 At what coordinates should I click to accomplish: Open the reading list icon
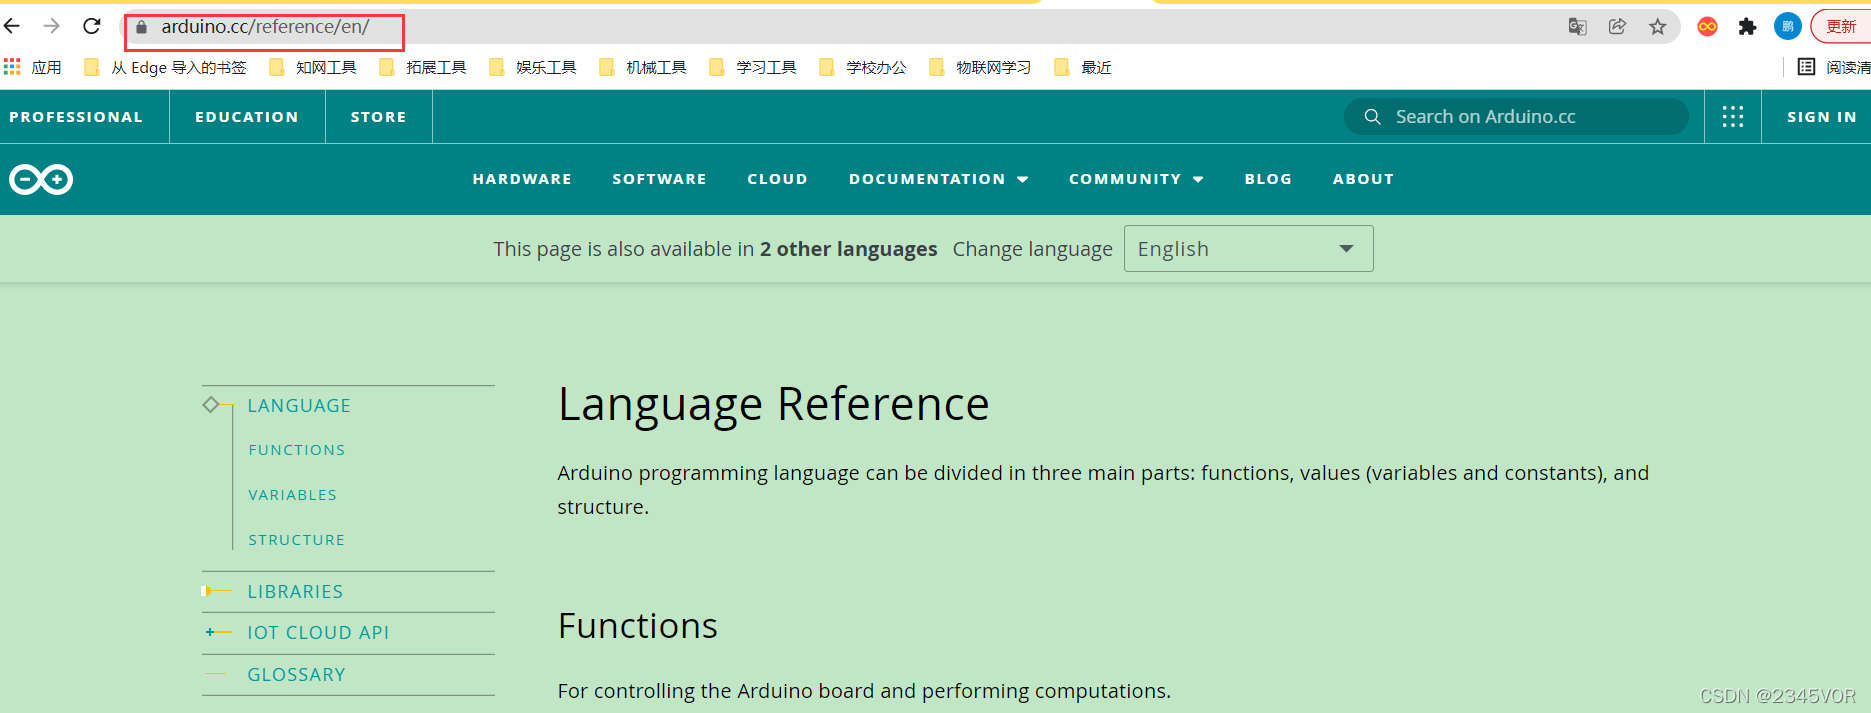click(1806, 67)
